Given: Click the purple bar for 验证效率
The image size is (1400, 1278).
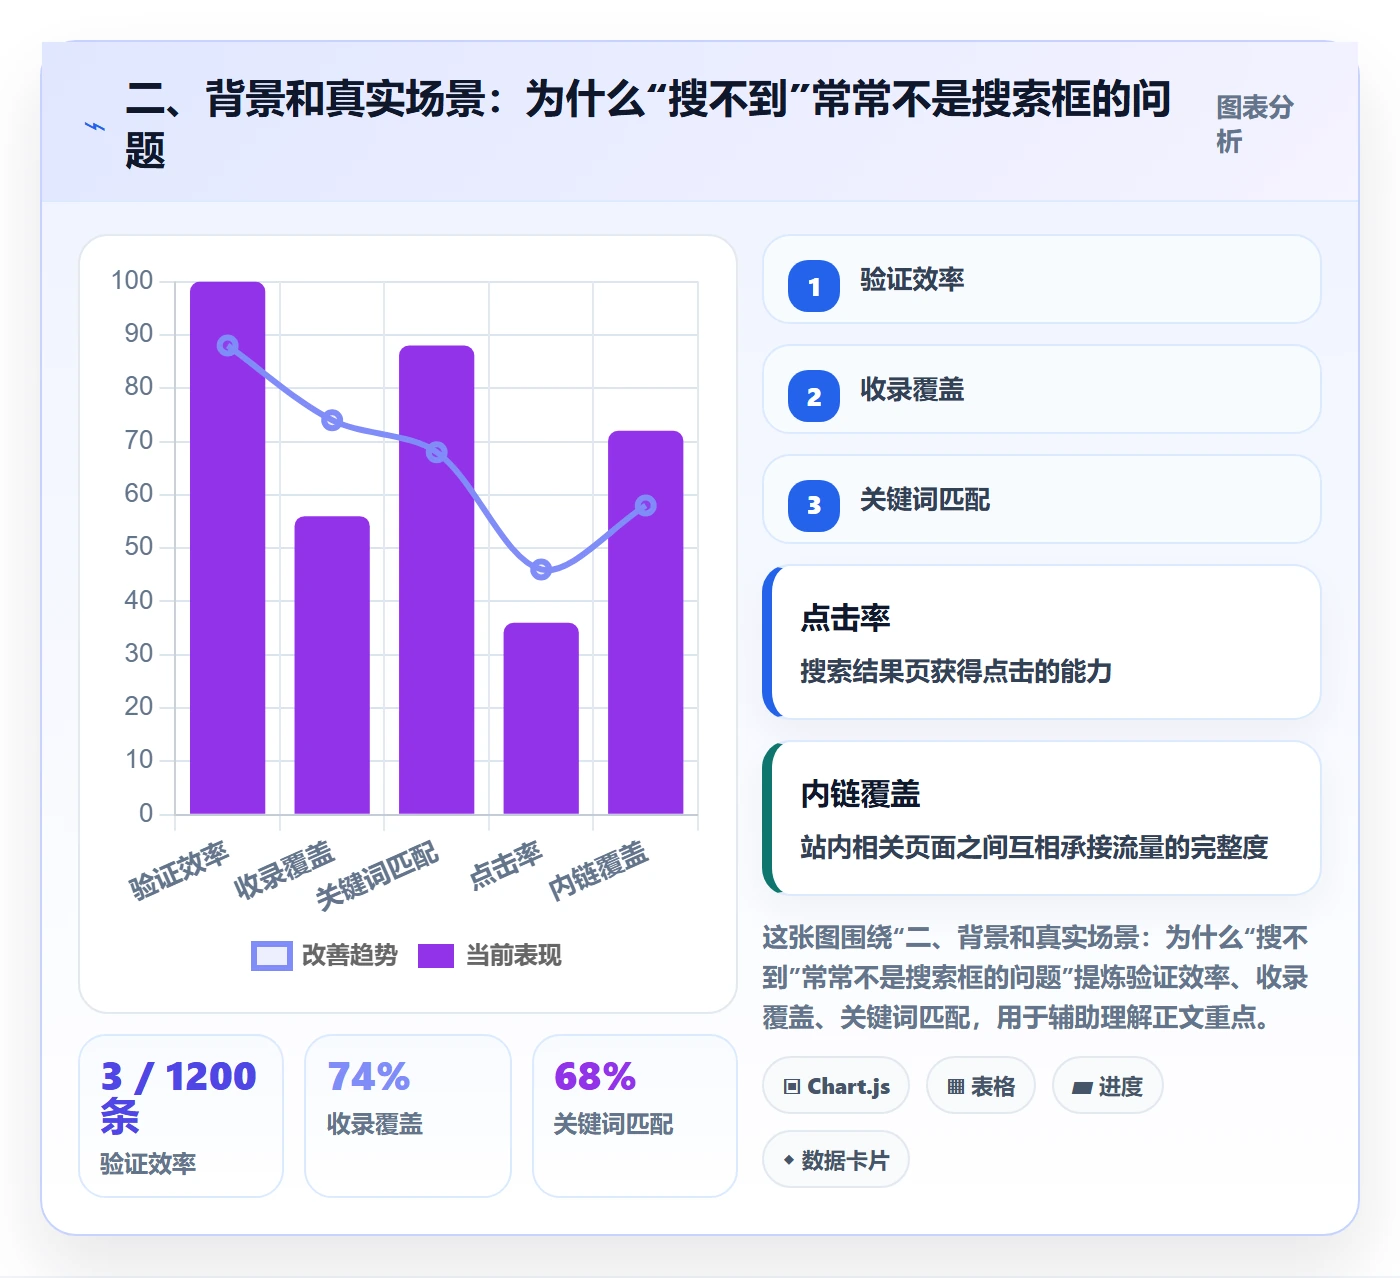Looking at the screenshot, I should tap(228, 548).
